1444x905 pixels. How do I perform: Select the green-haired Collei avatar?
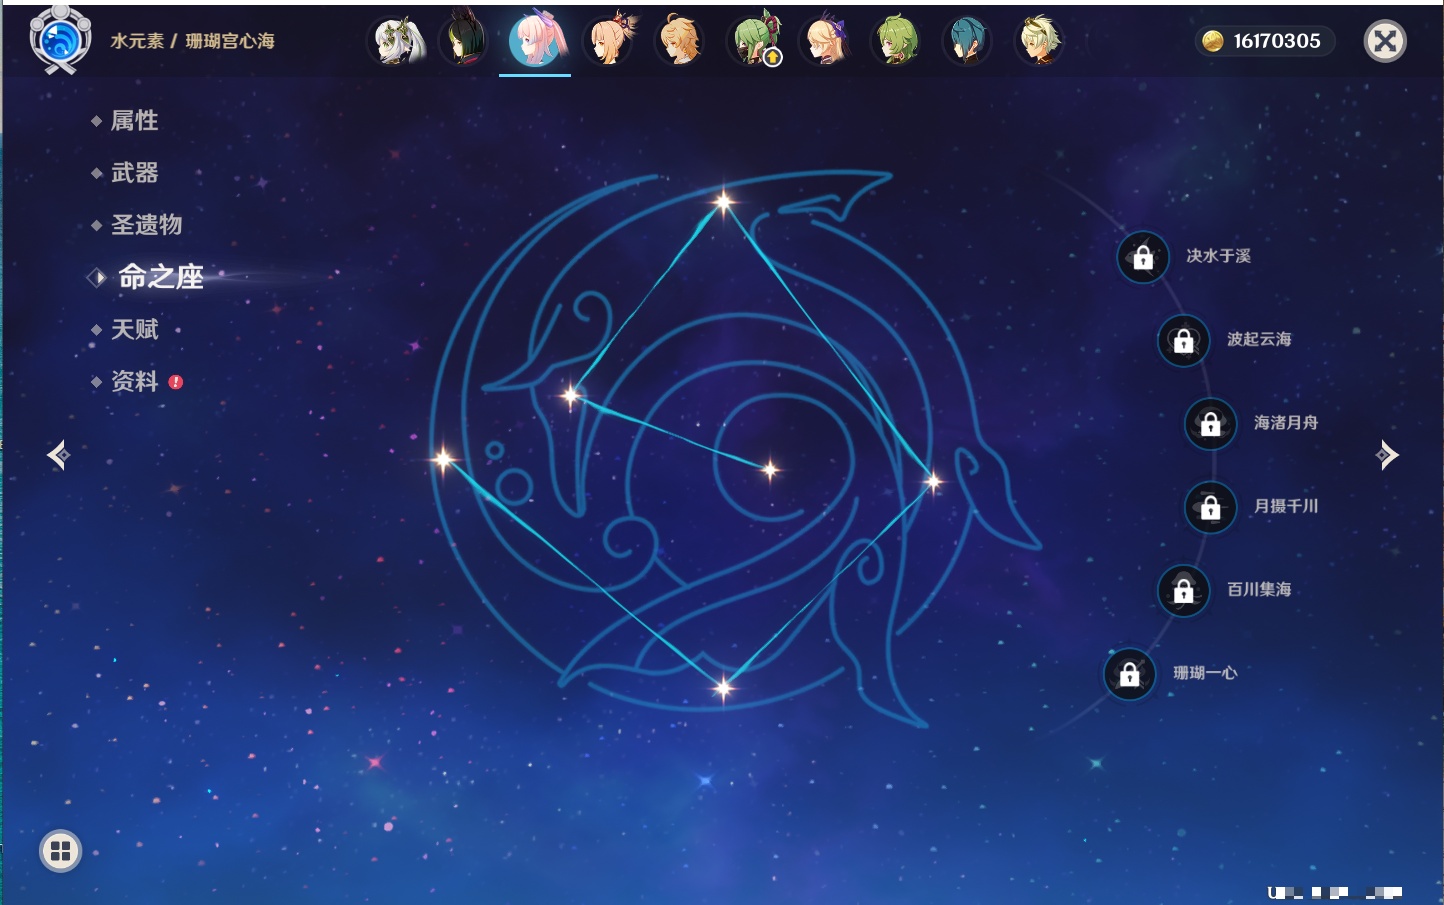point(896,40)
